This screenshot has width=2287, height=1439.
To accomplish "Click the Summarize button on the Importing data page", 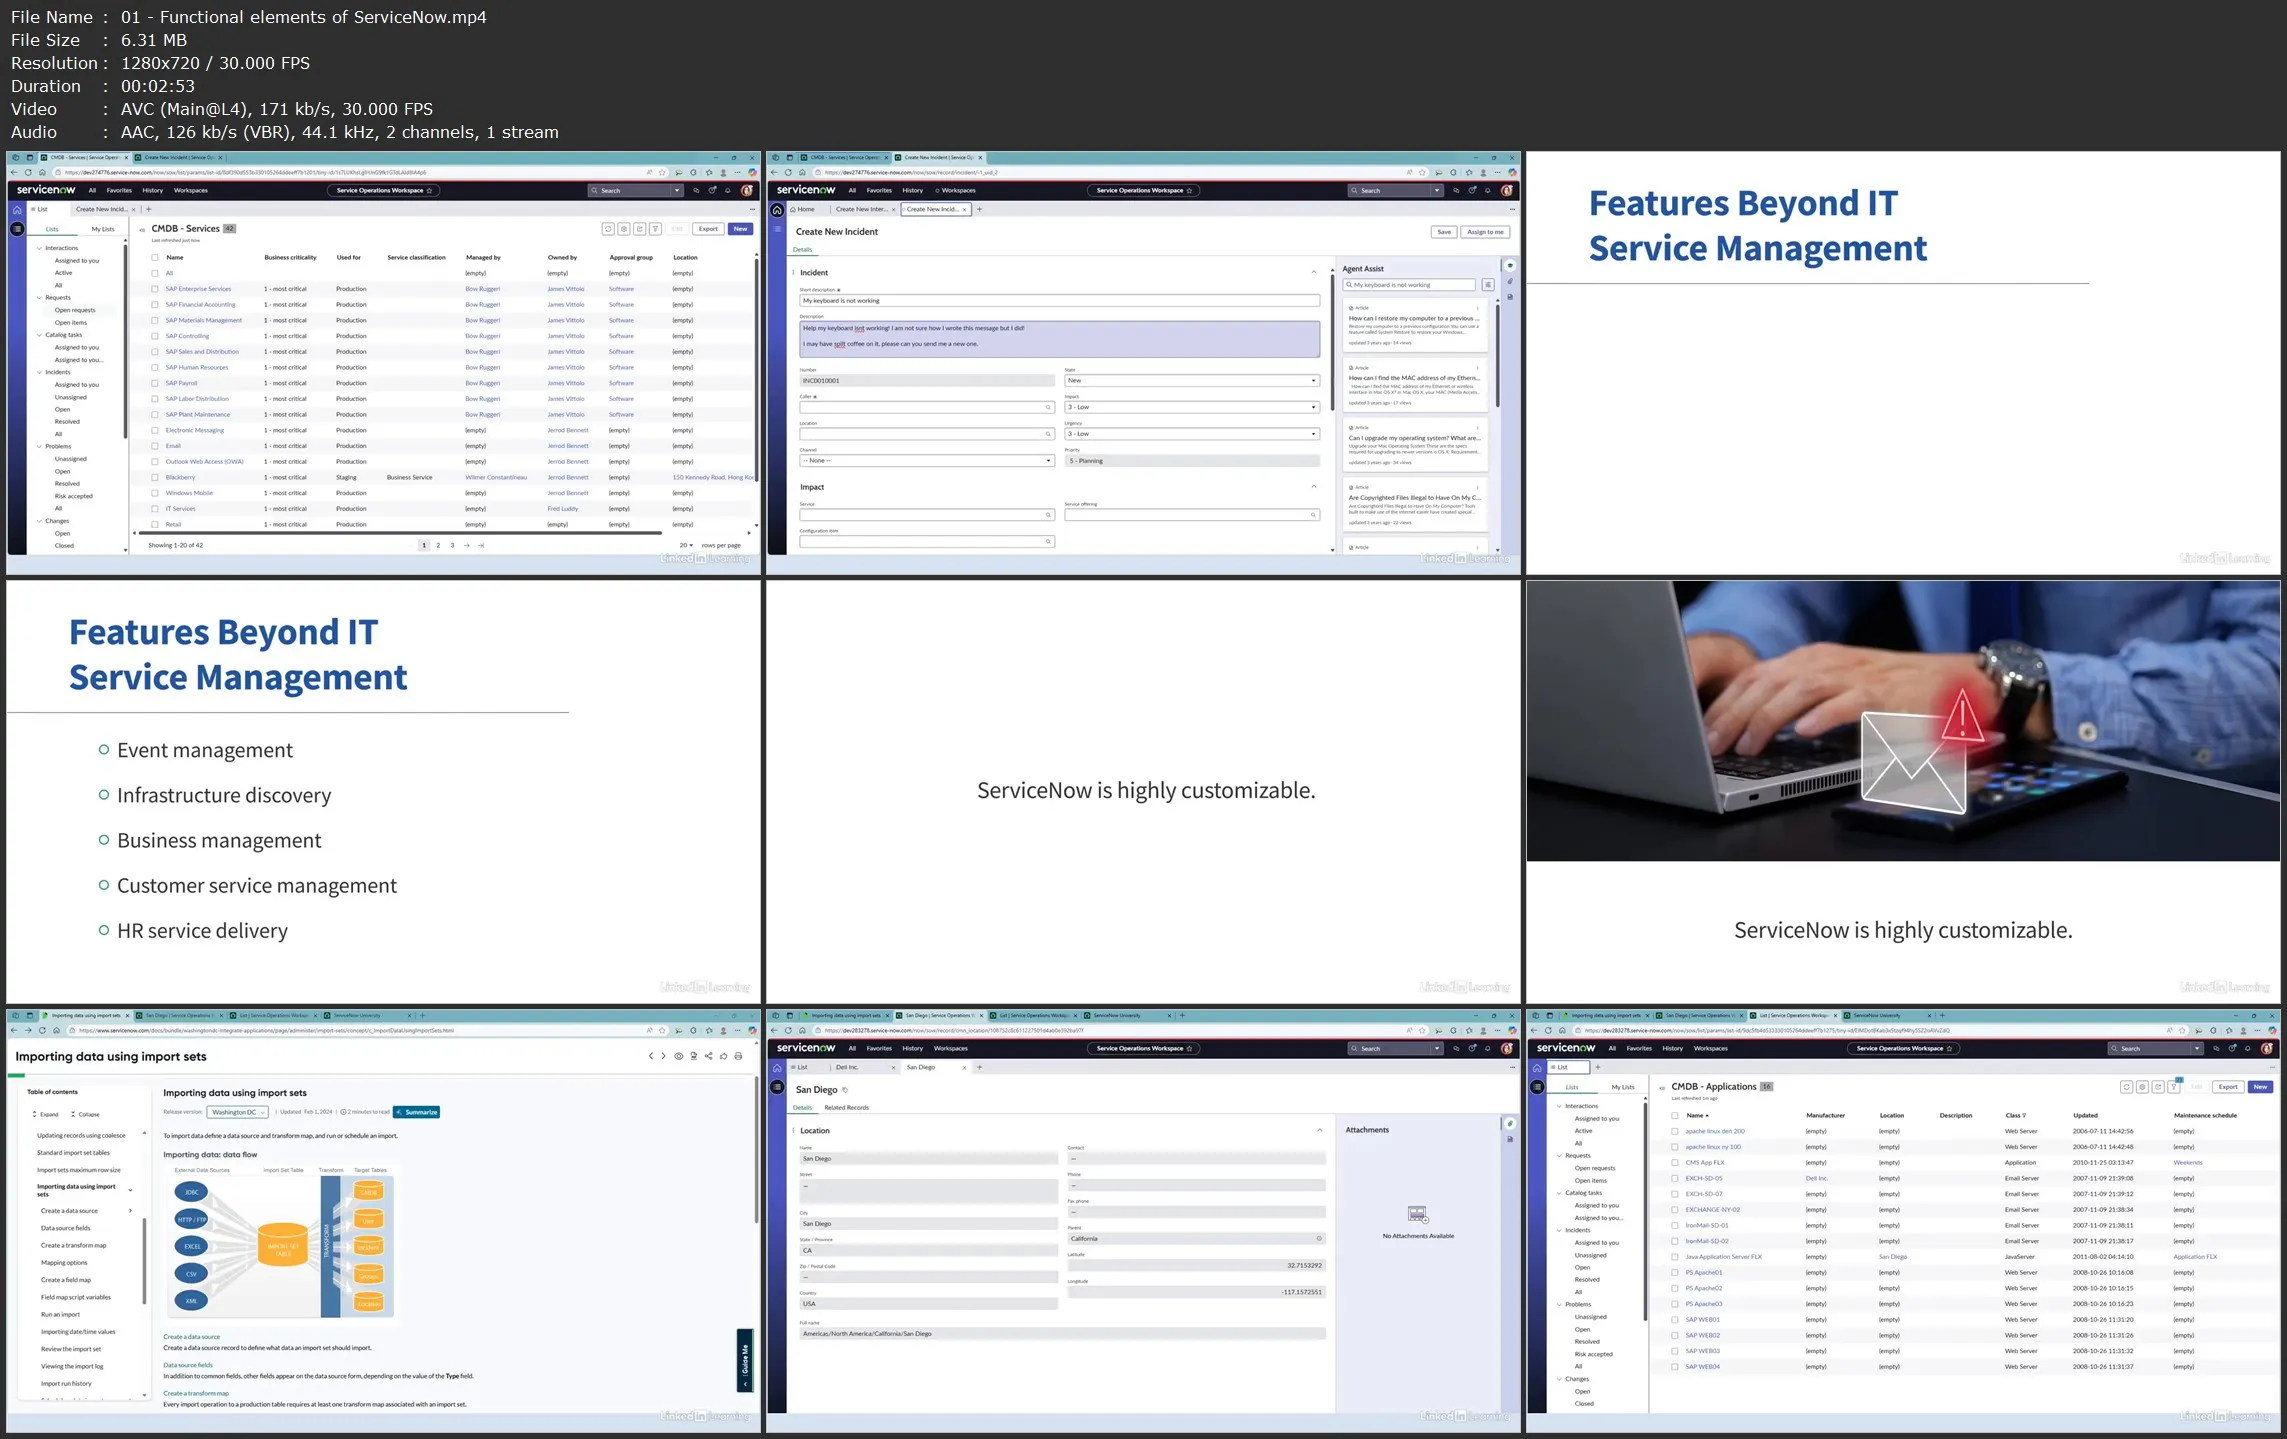I will pyautogui.click(x=417, y=1112).
